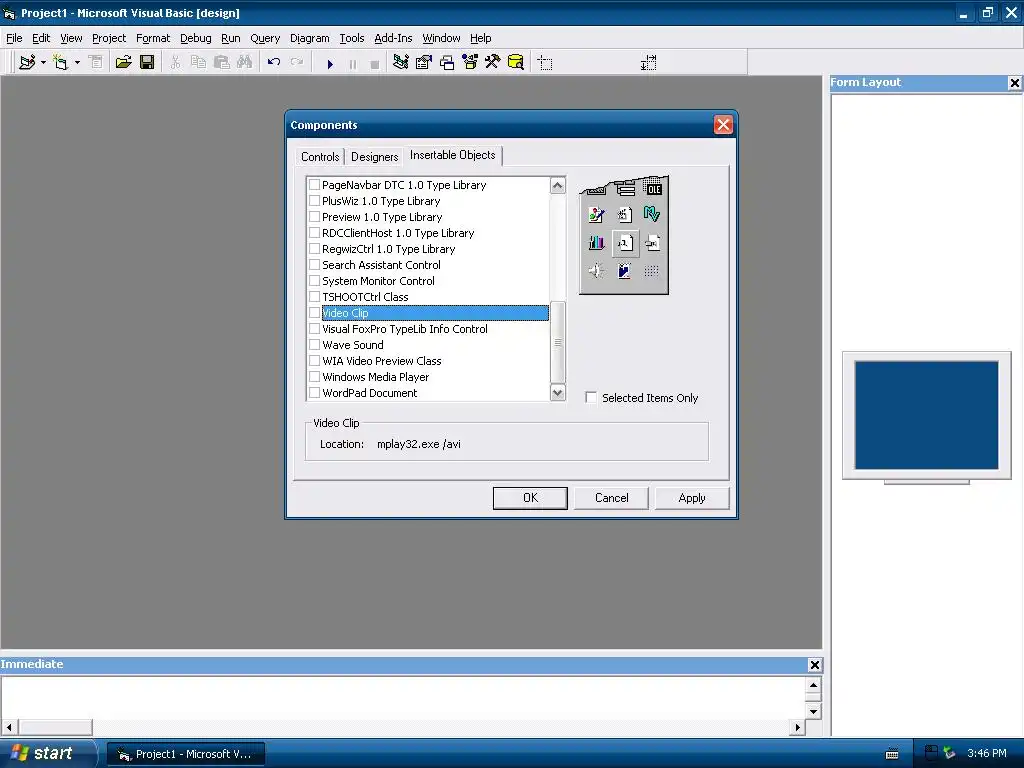Click the network connection tray icon
Viewport: 1024px width, 768px height.
[949, 753]
